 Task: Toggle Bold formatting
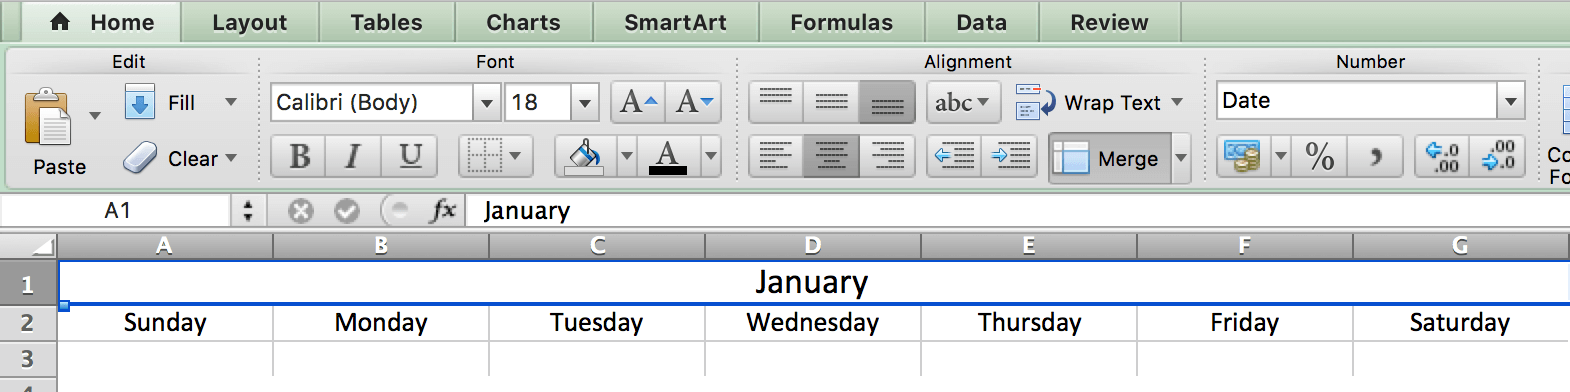pyautogui.click(x=298, y=156)
